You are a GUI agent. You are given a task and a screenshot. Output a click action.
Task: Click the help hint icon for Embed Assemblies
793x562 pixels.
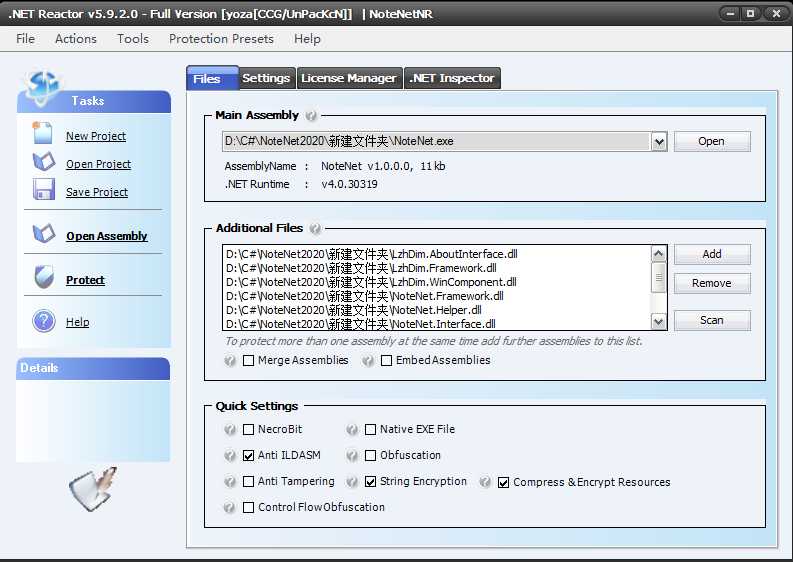368,361
